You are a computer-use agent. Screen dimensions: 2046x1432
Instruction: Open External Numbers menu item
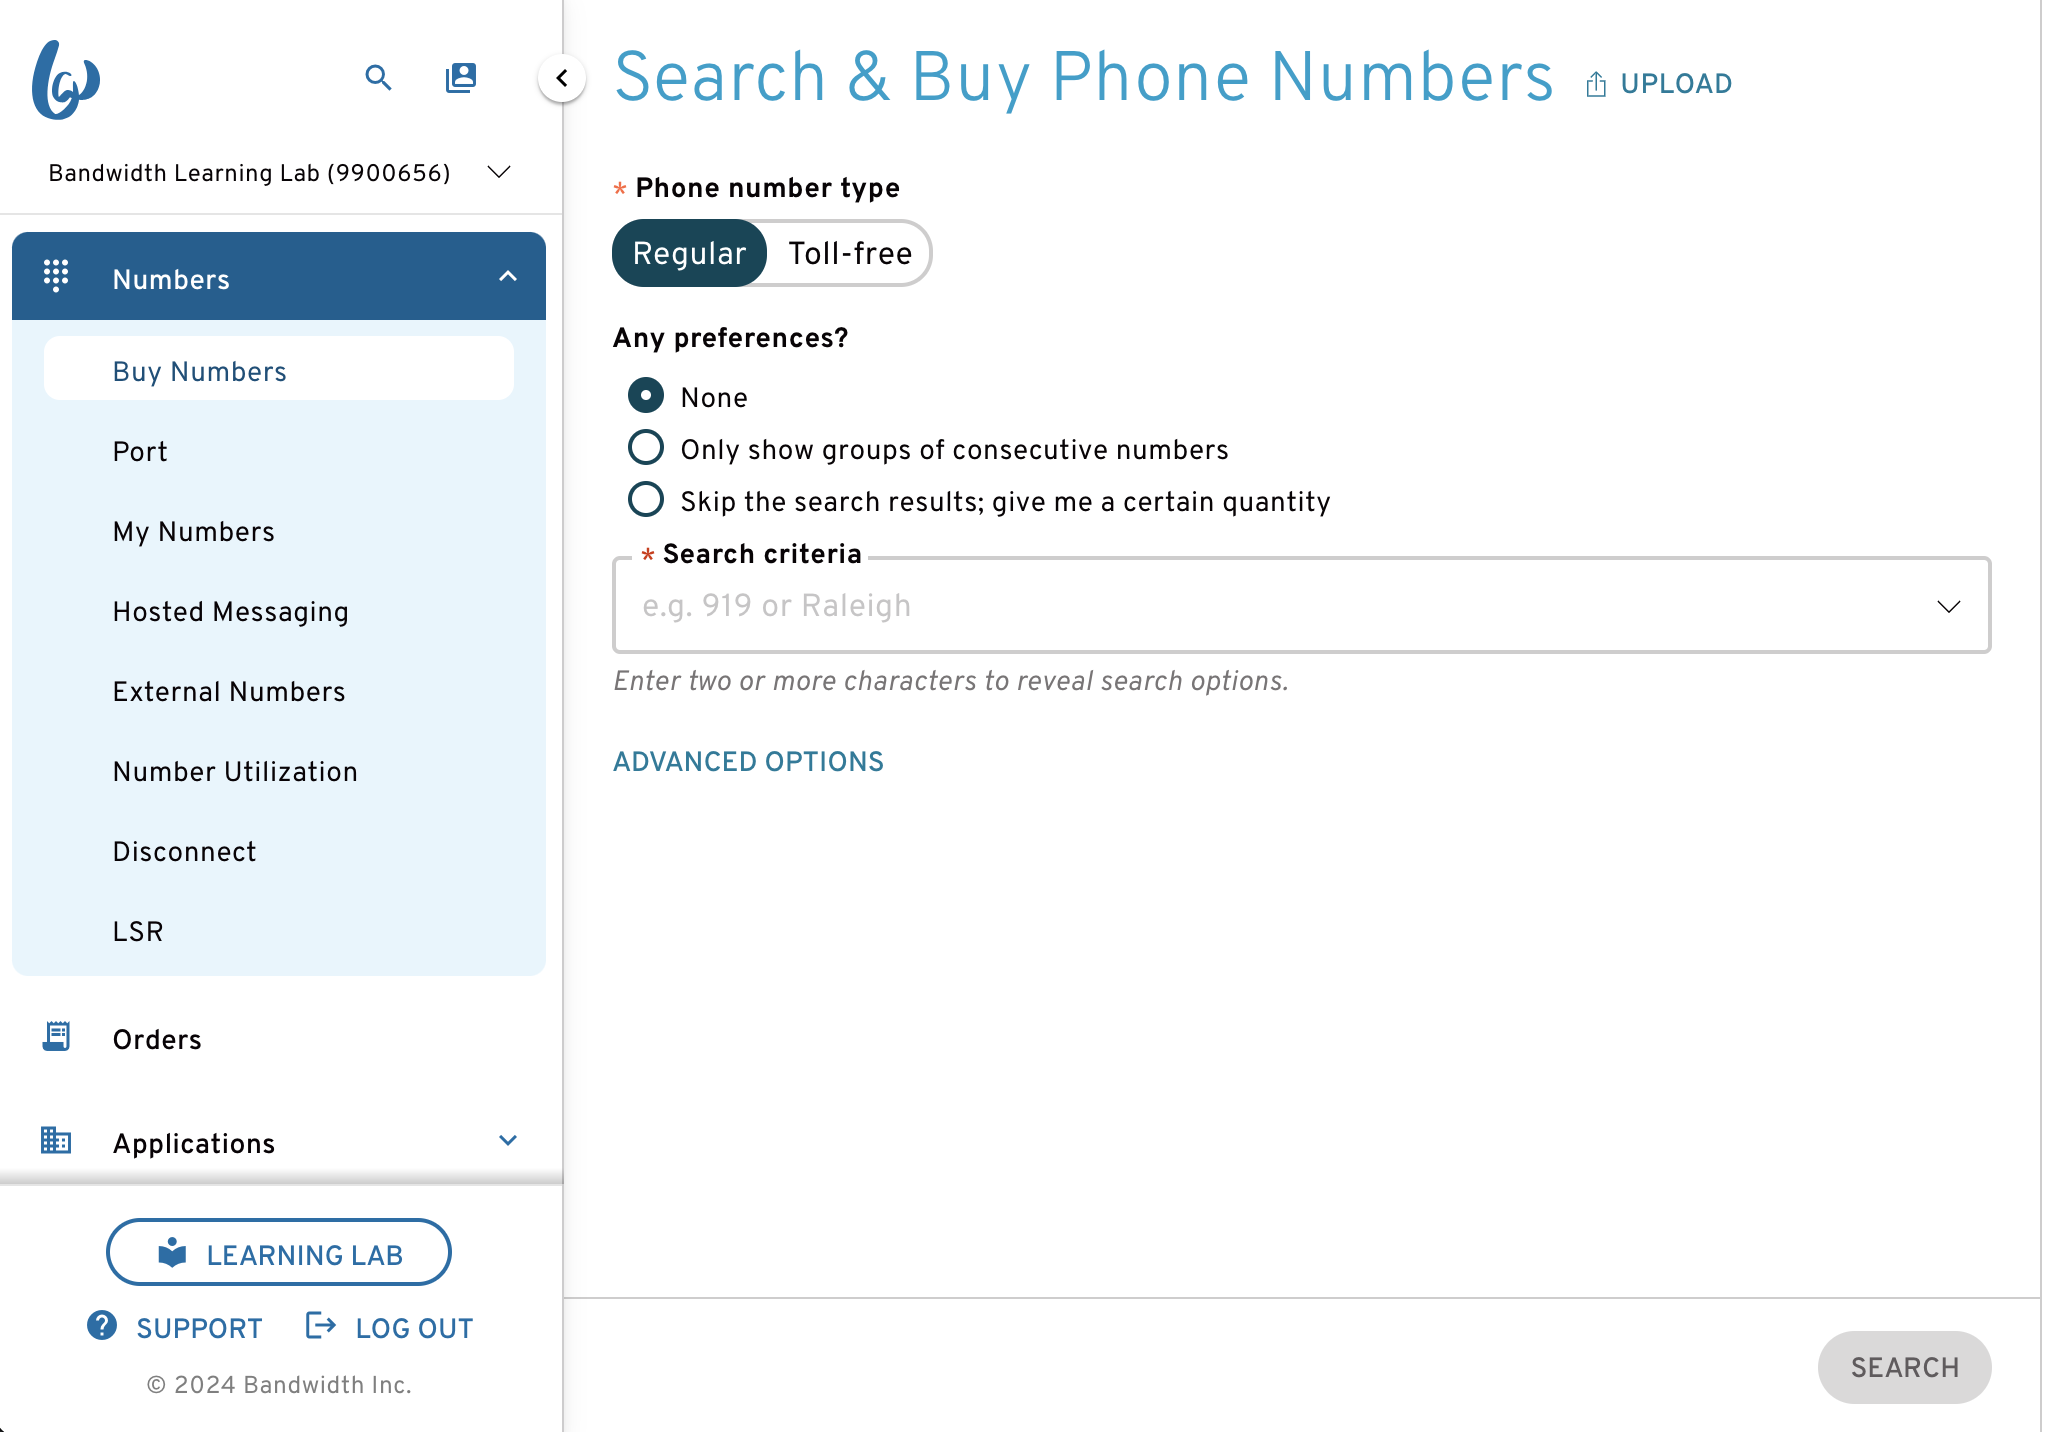click(279, 692)
